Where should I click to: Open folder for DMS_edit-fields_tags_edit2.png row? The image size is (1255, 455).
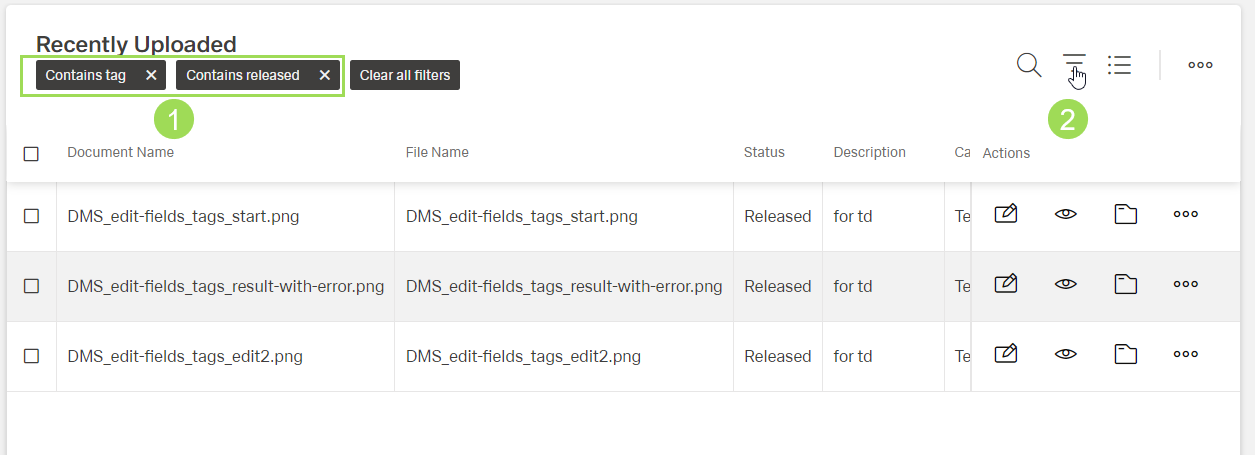coord(1126,354)
